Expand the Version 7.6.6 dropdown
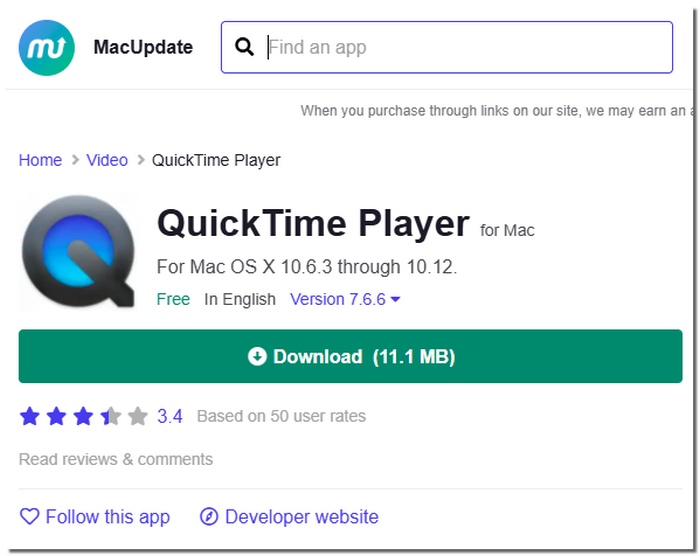Screen dimensions: 700x556 [345, 299]
